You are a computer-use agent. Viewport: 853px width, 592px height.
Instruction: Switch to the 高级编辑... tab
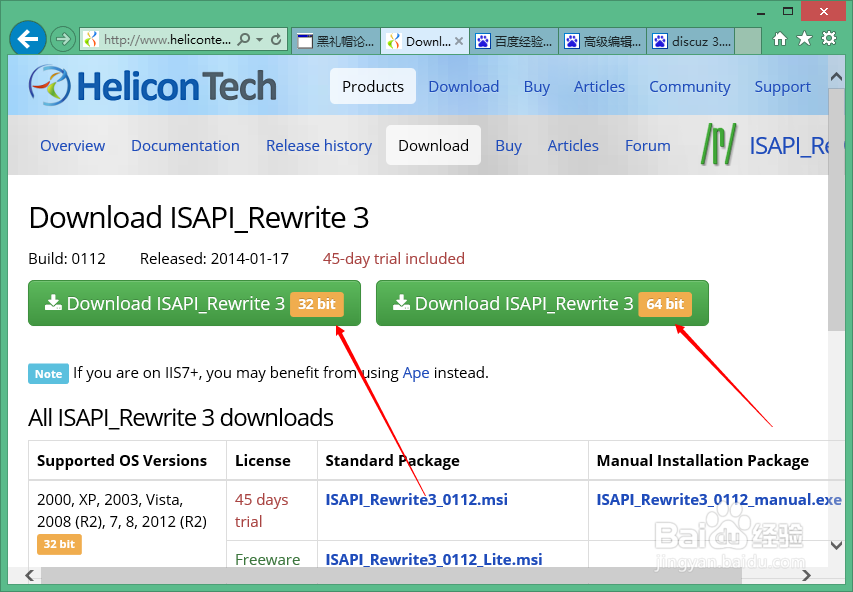tap(603, 41)
